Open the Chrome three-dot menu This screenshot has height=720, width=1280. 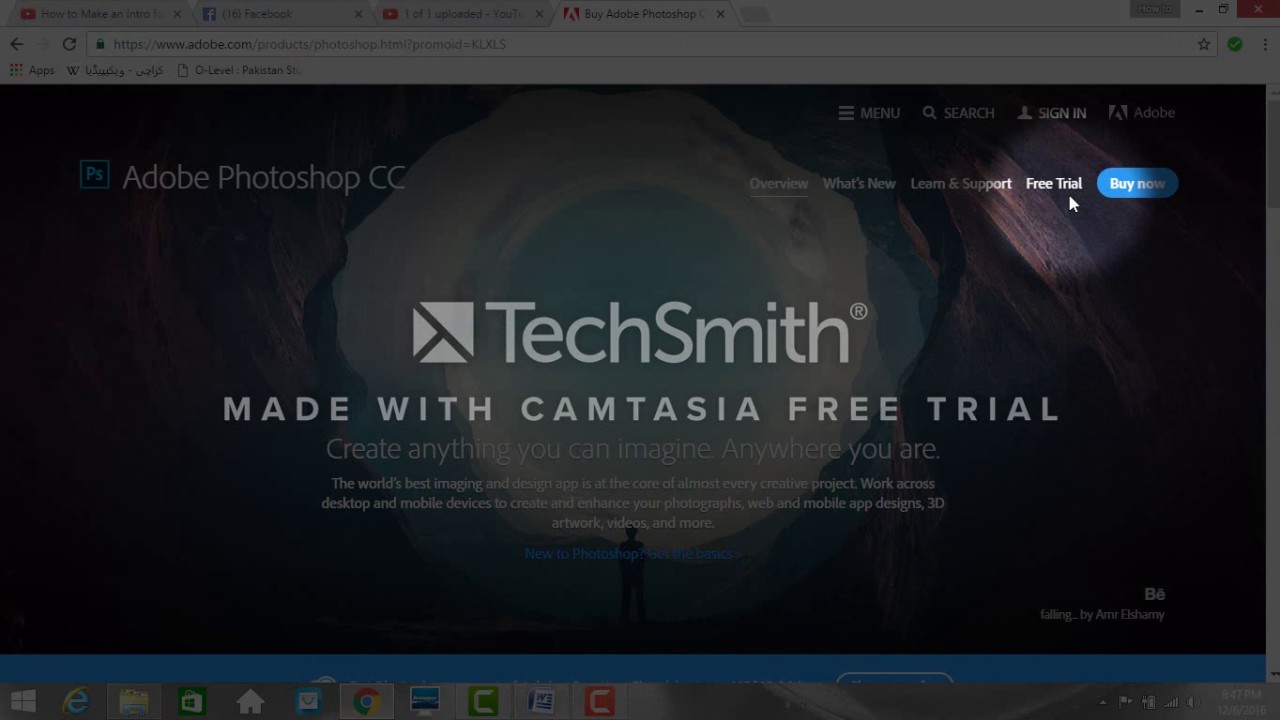point(1263,44)
